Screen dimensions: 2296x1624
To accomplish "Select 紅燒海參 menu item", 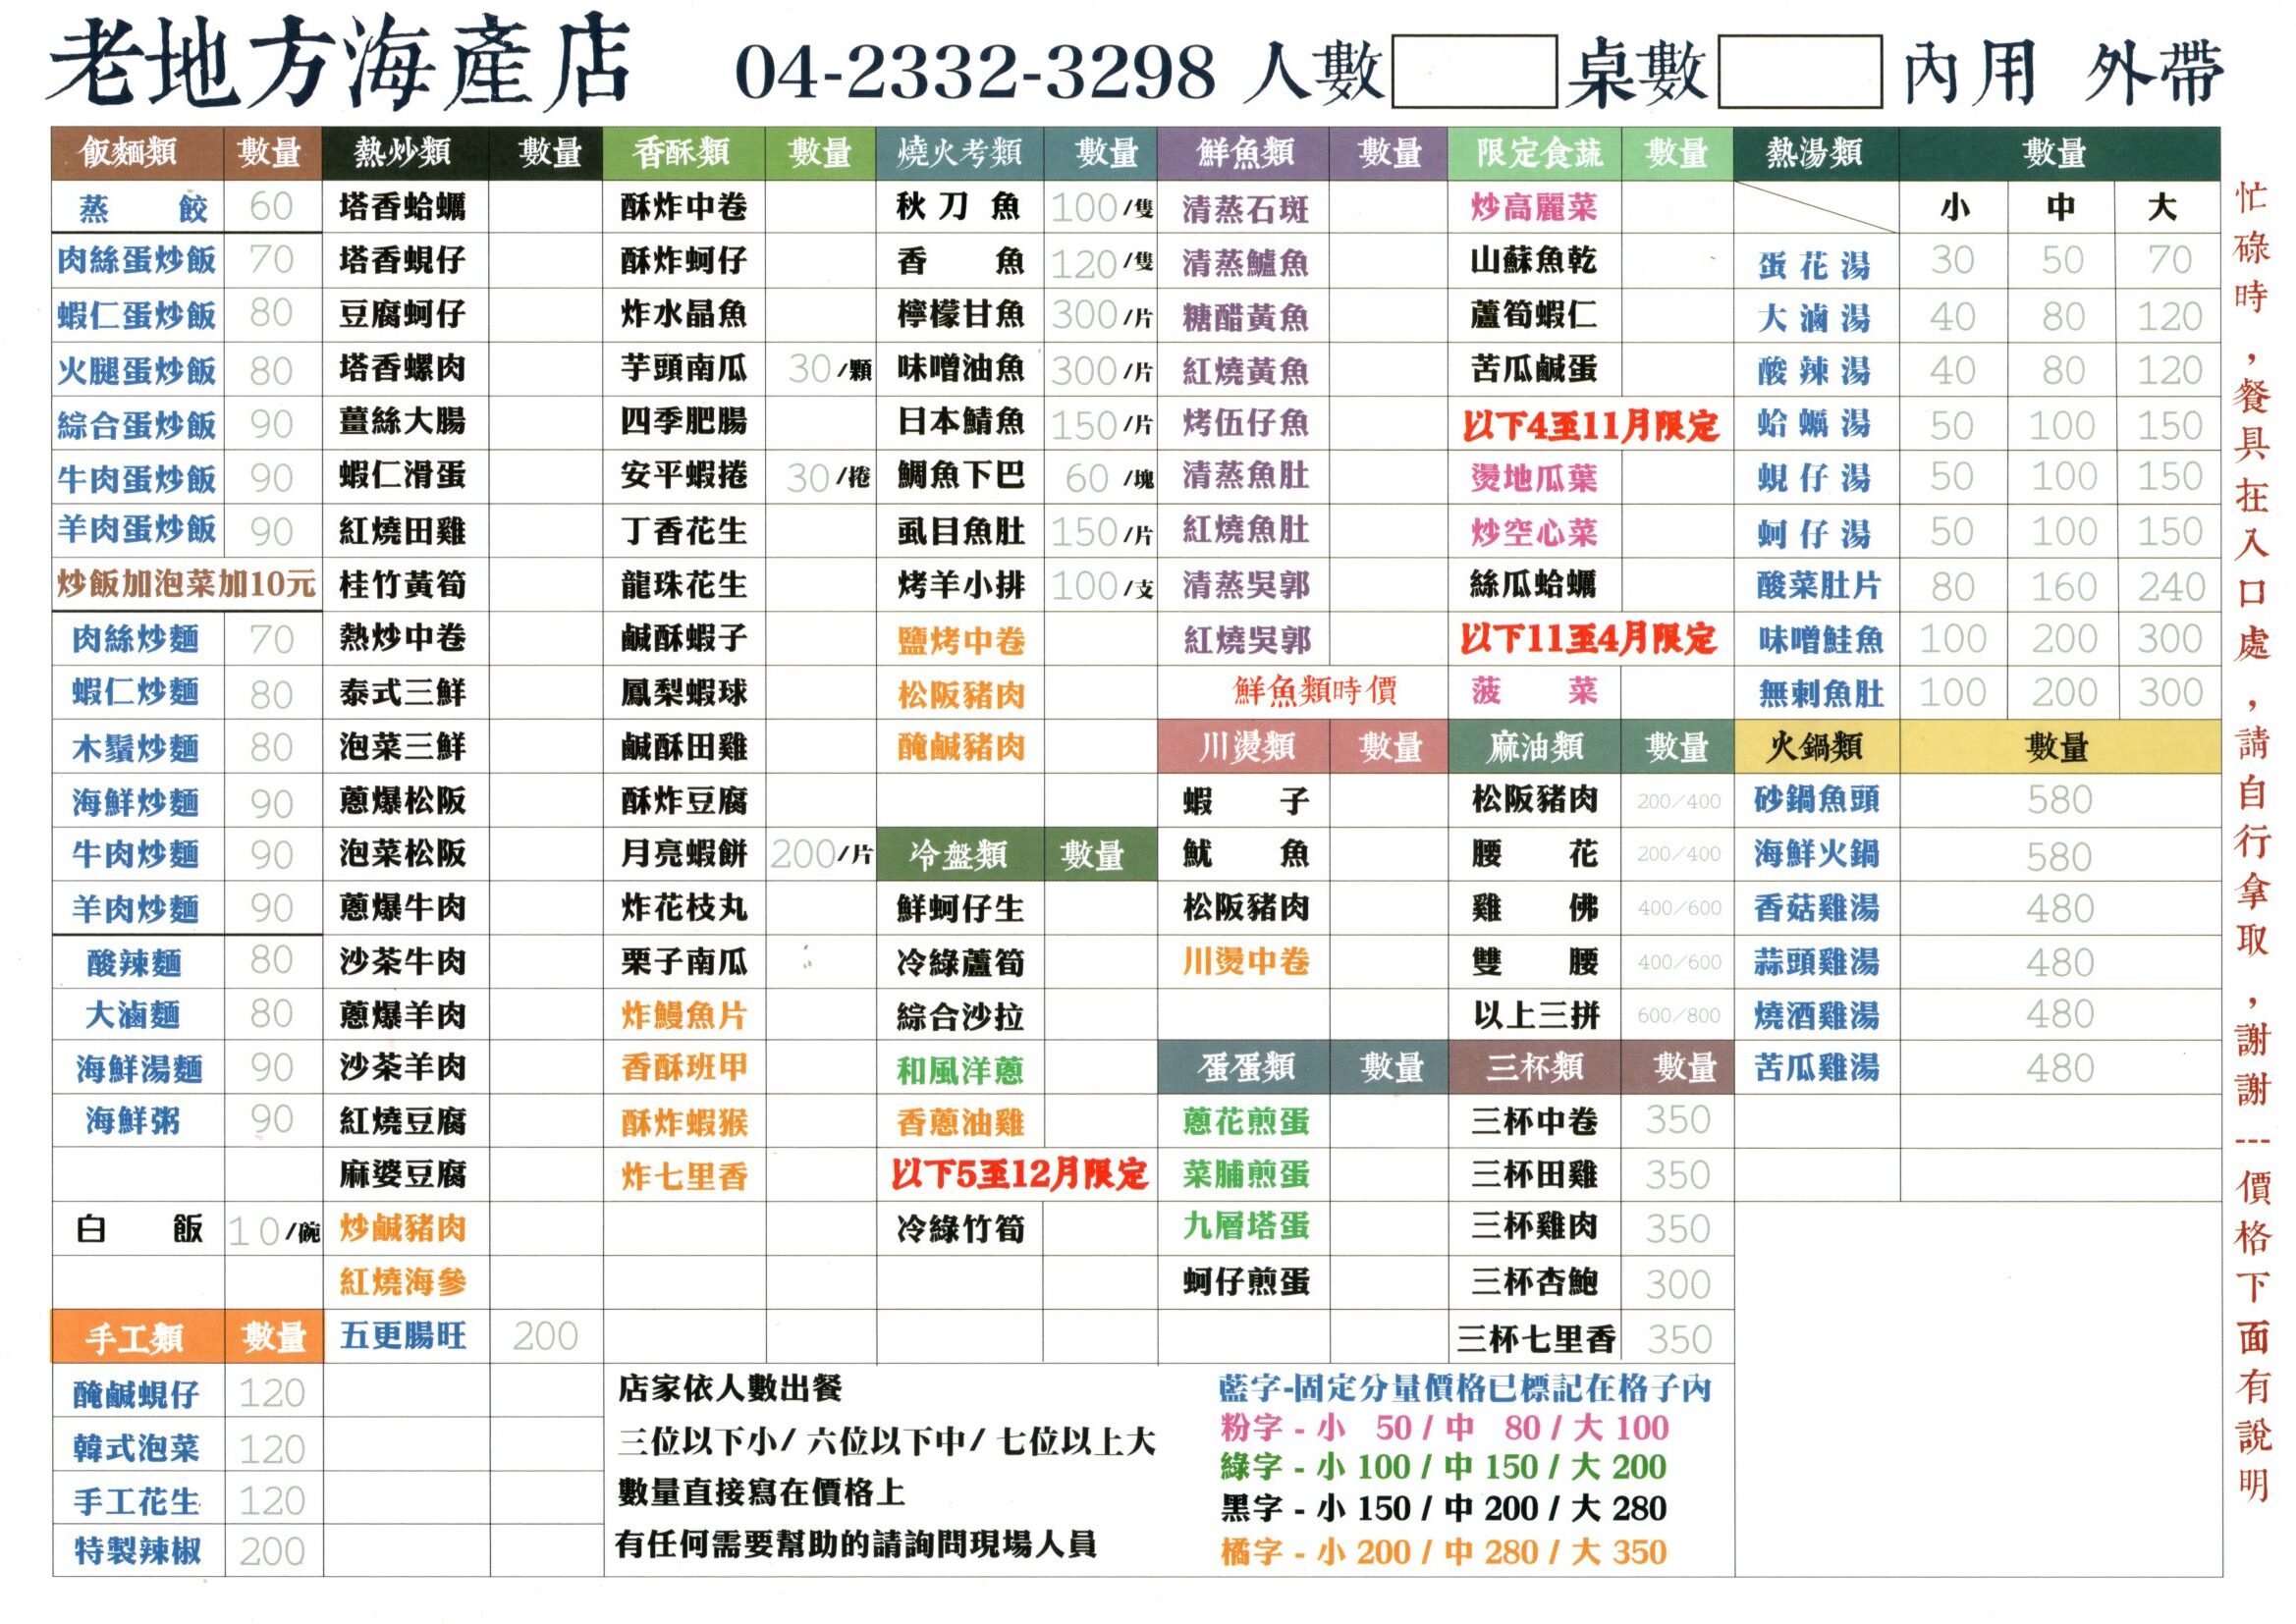I will pos(402,1282).
